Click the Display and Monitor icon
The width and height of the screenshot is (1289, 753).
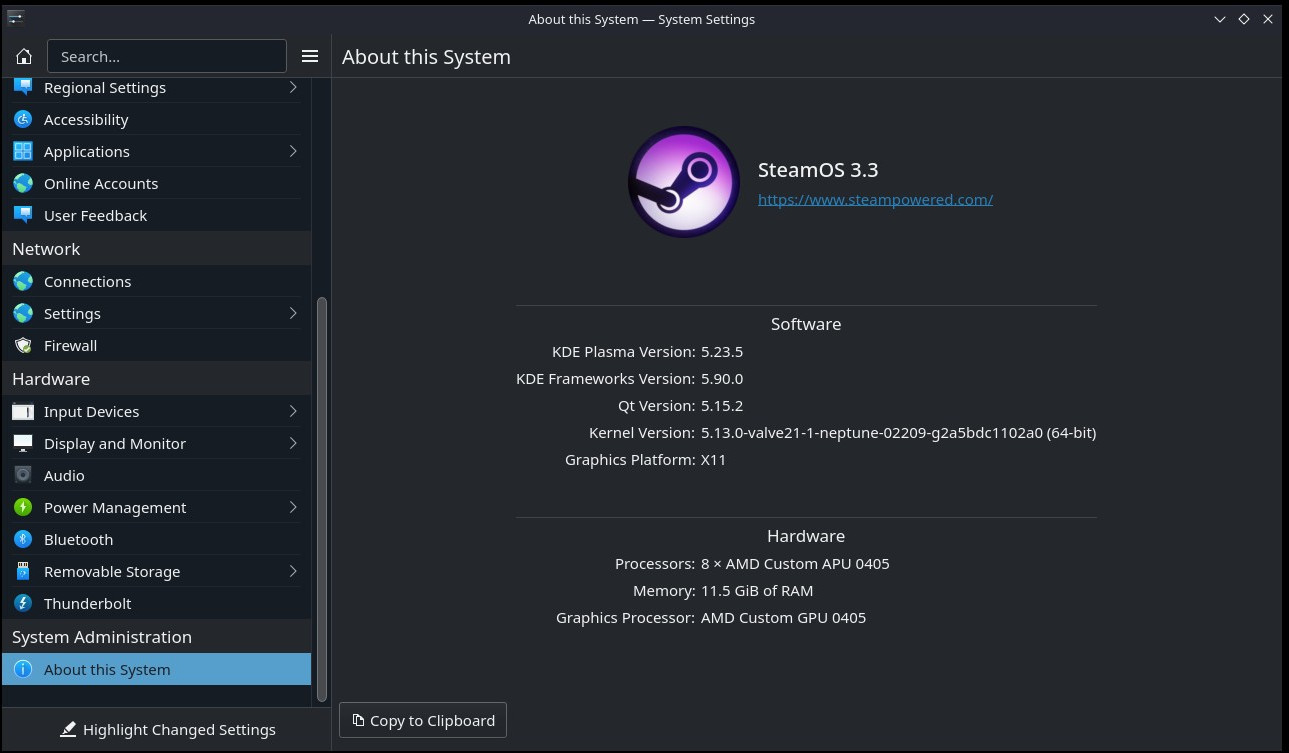(x=23, y=443)
